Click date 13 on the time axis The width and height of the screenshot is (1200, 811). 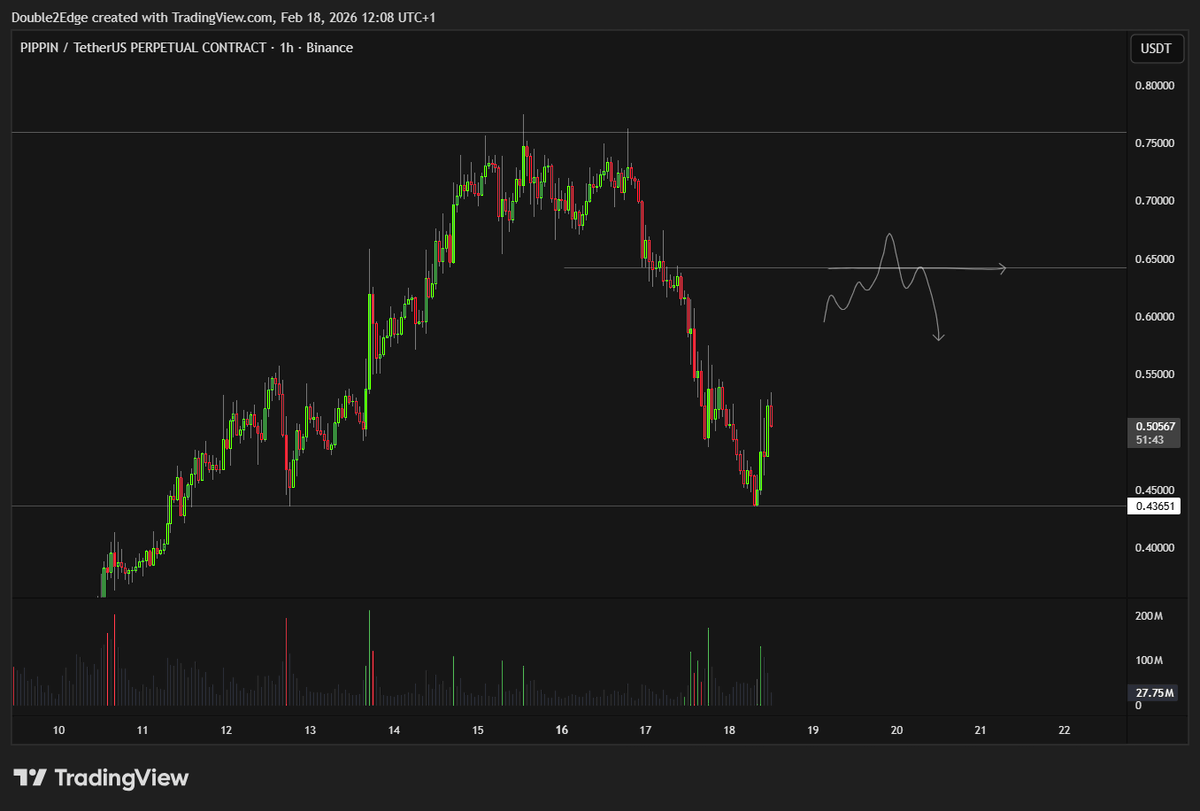(310, 730)
